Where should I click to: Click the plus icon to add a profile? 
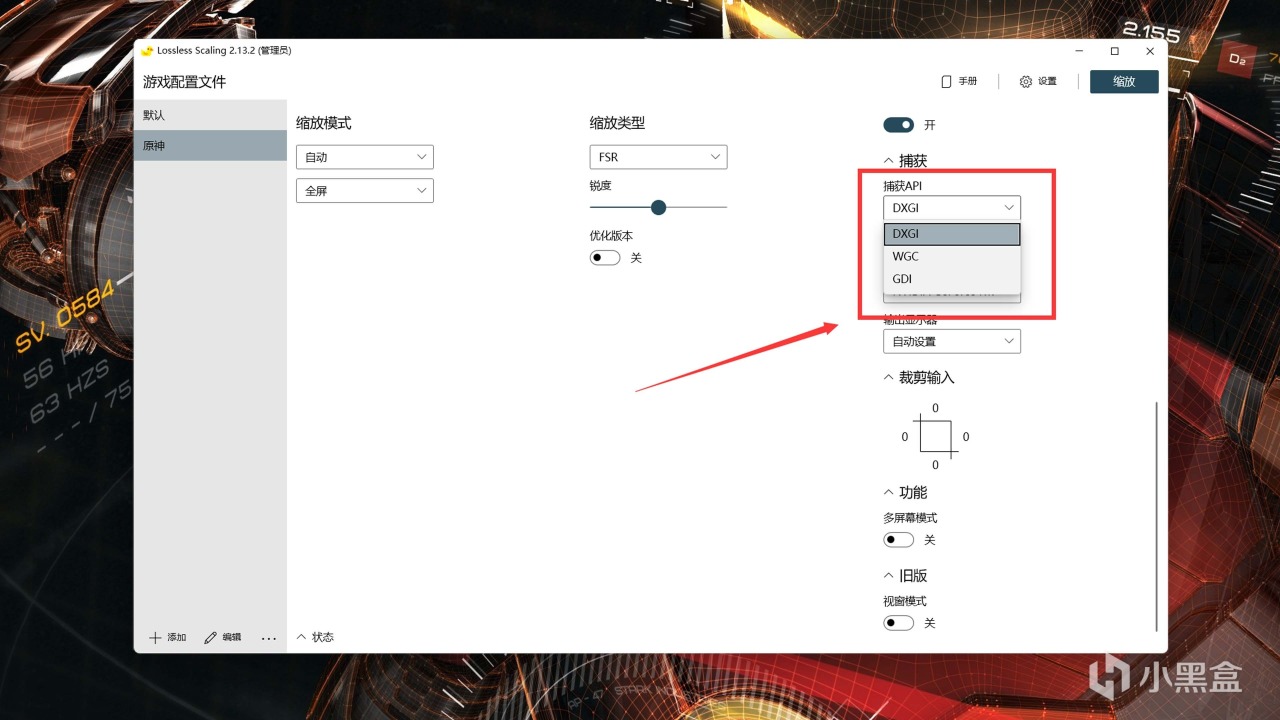click(155, 637)
